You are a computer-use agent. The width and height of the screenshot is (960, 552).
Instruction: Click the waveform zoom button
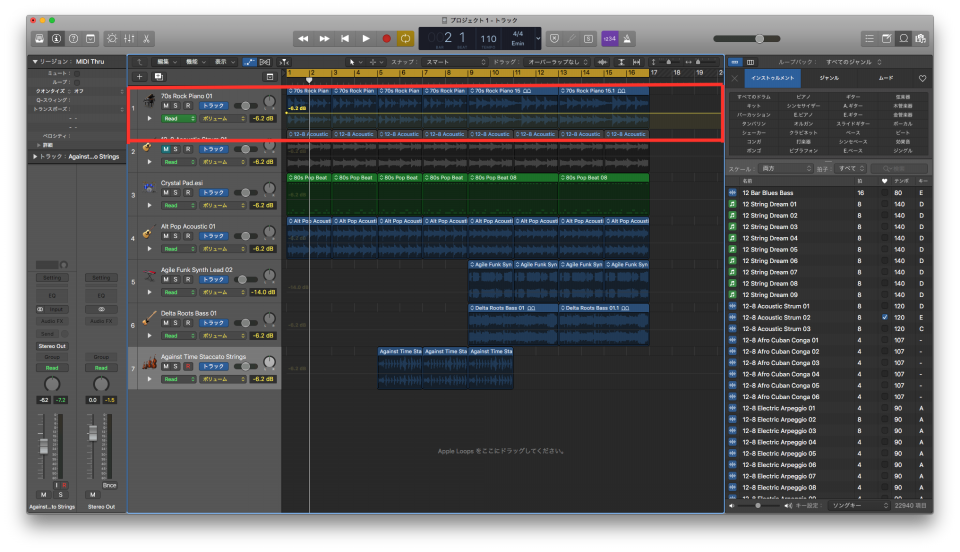(x=602, y=62)
